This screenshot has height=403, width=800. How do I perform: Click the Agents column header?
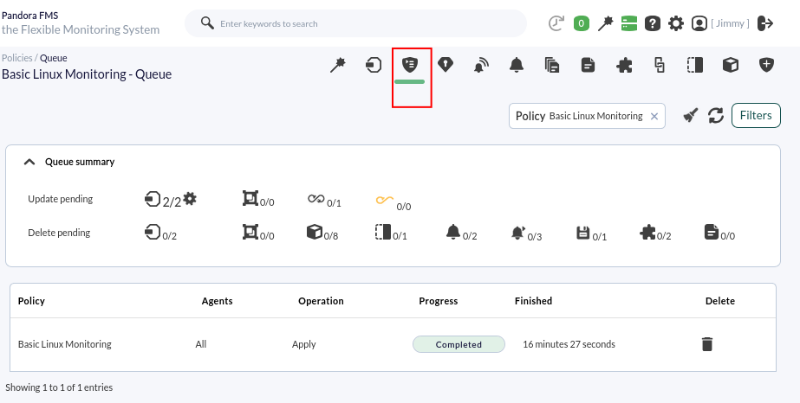click(x=217, y=301)
